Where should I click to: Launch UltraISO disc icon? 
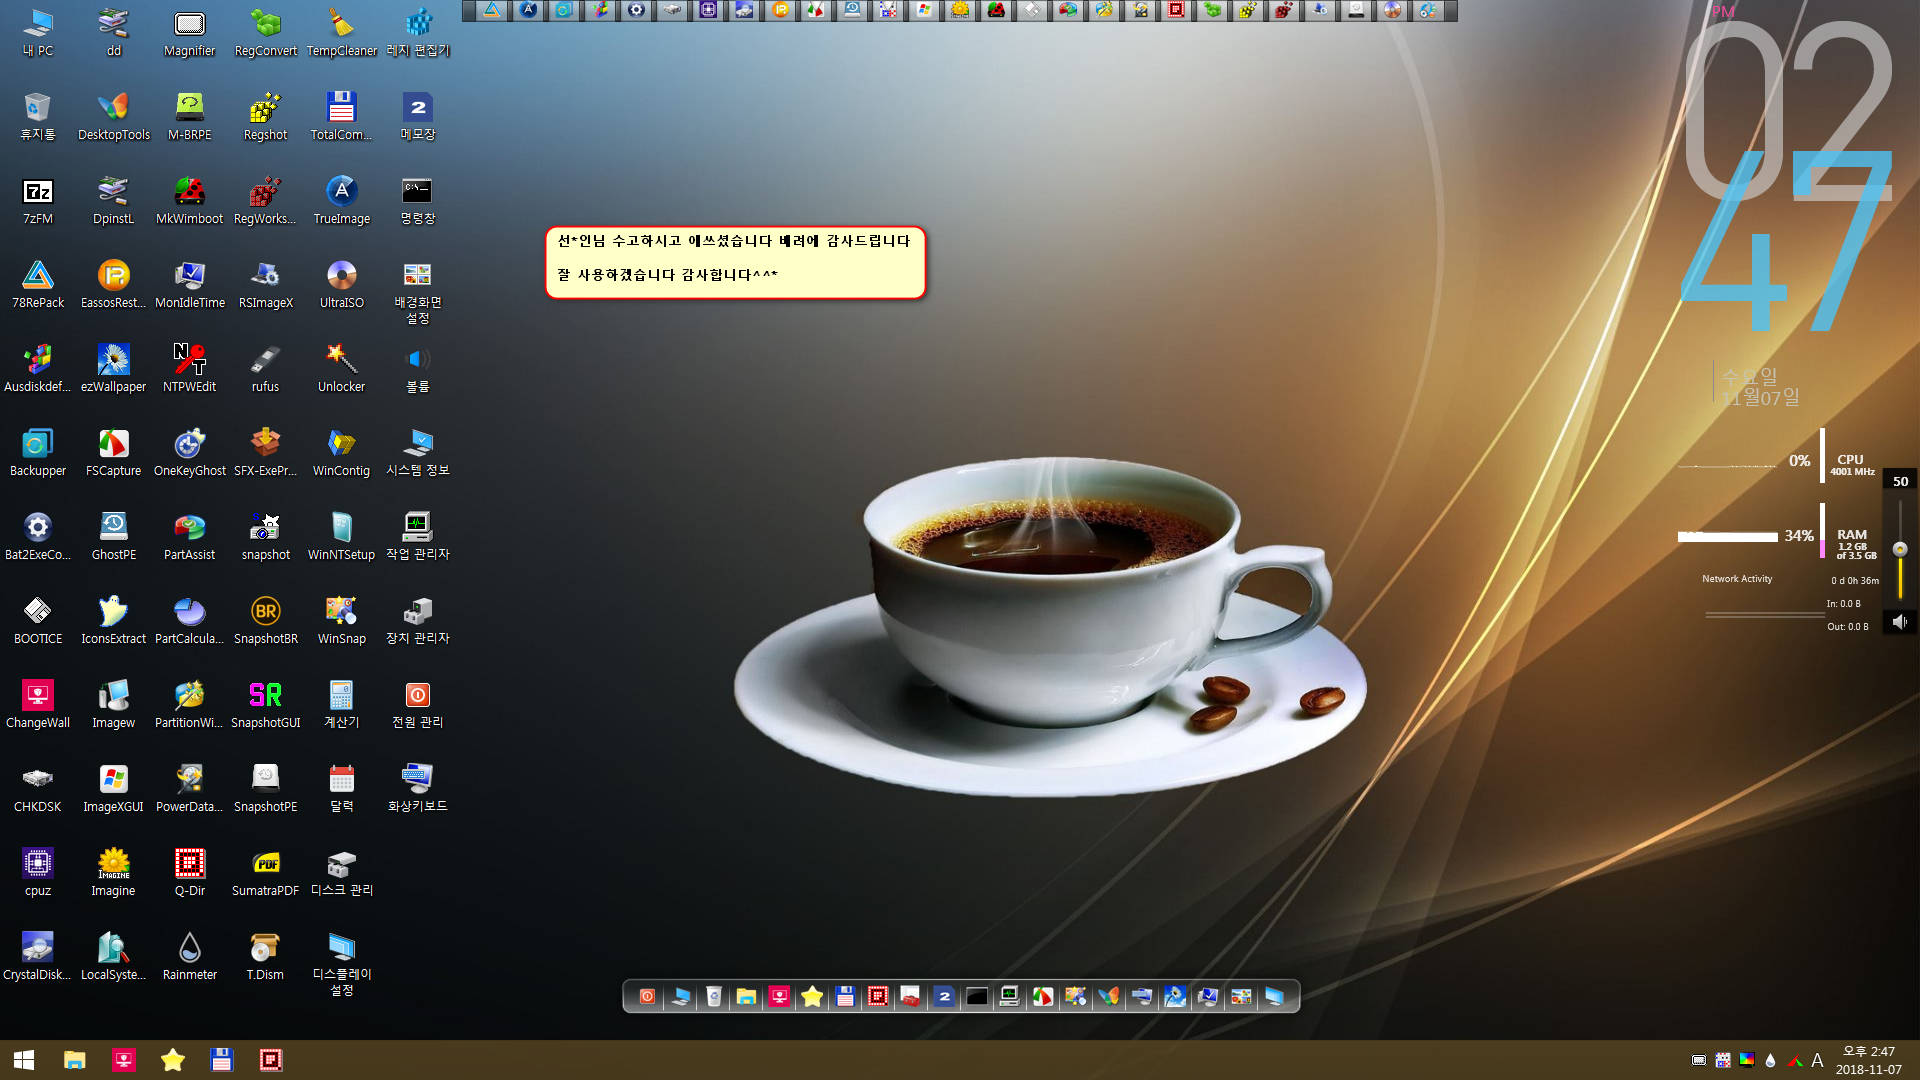point(342,283)
